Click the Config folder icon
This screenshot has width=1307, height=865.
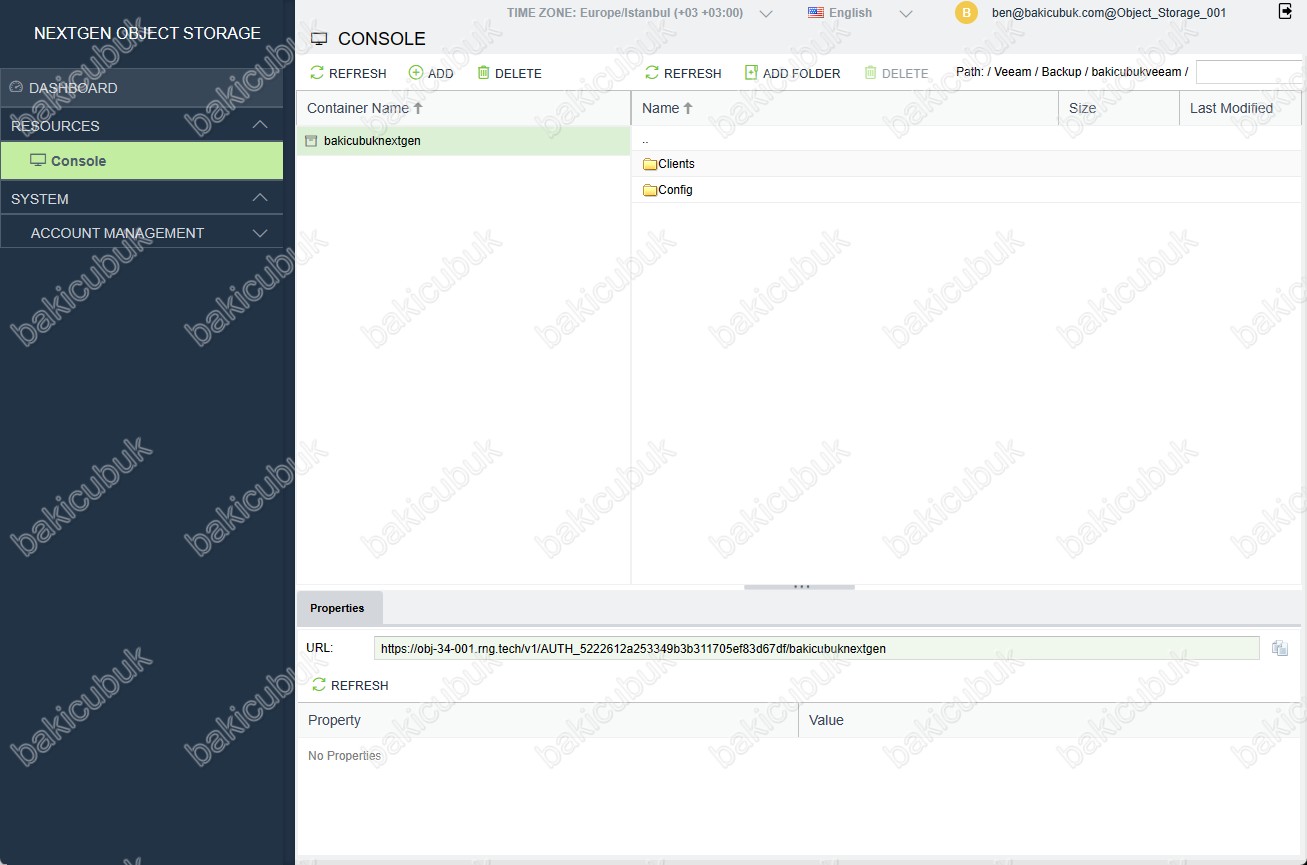650,190
